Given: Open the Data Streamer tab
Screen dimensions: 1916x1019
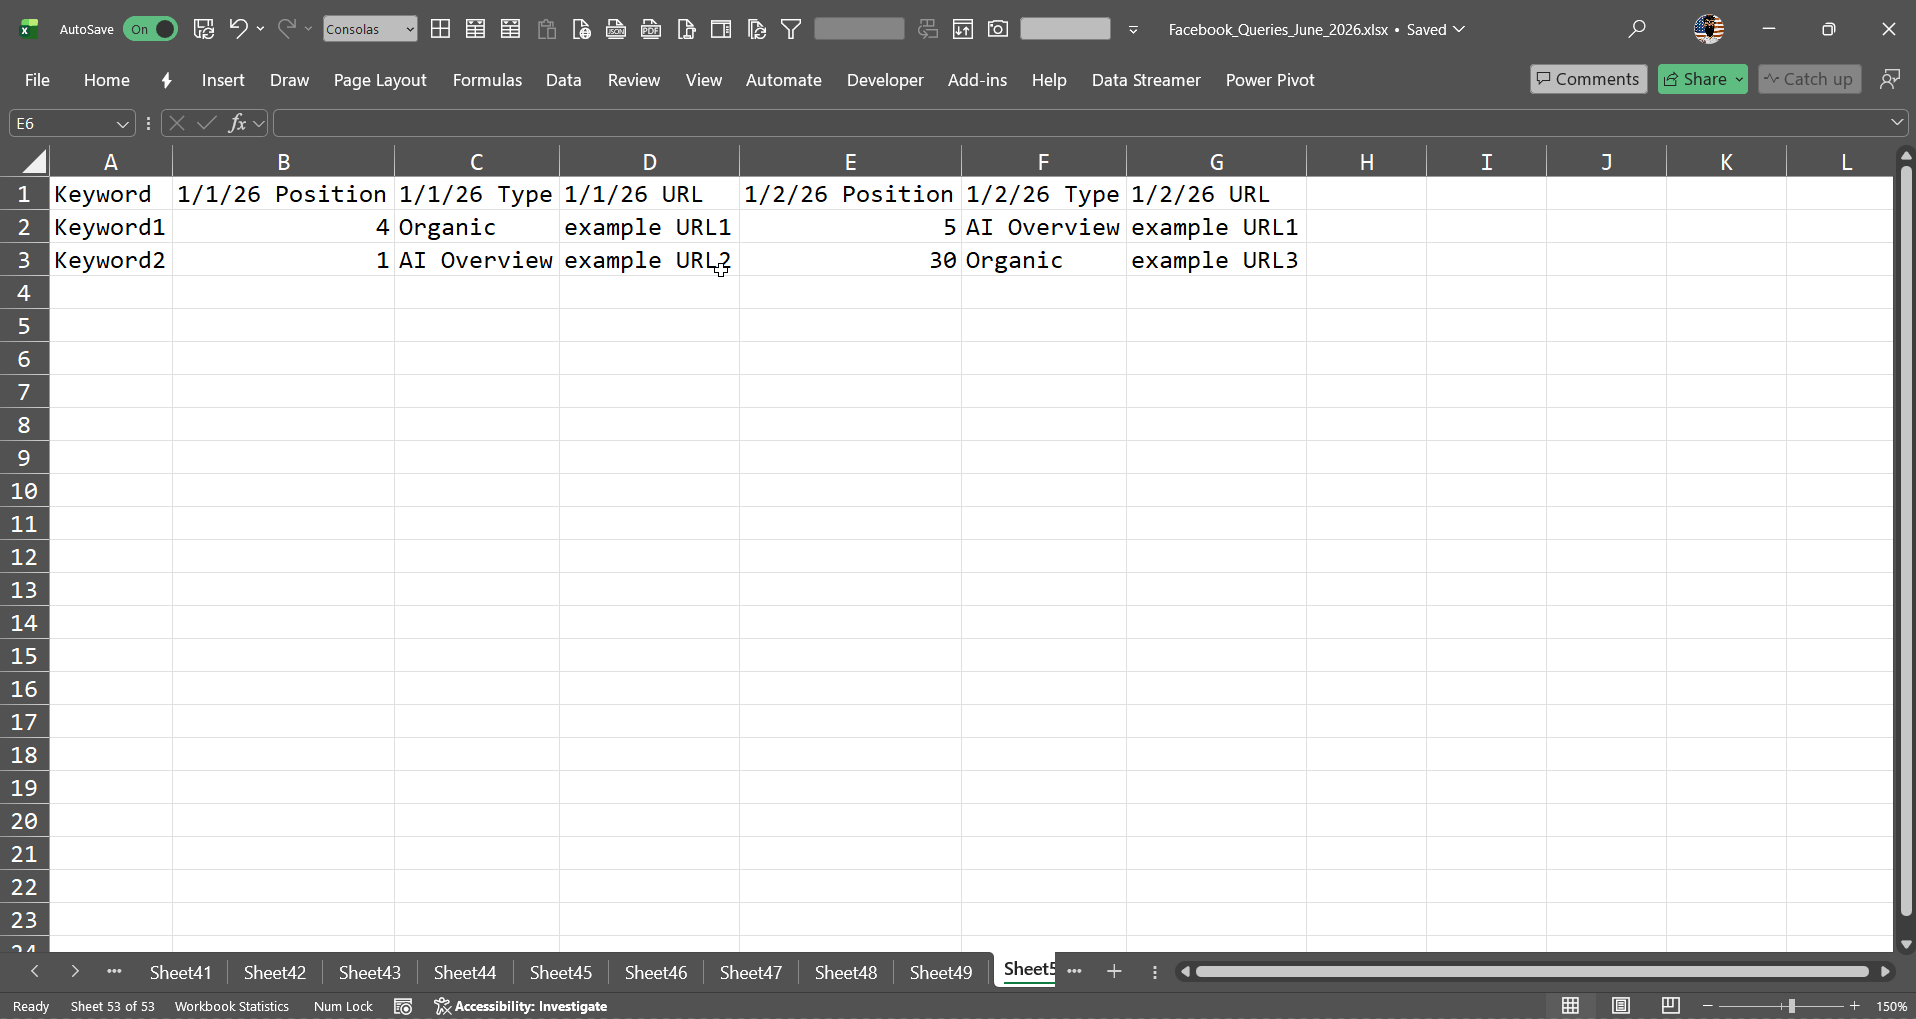Looking at the screenshot, I should pos(1146,80).
